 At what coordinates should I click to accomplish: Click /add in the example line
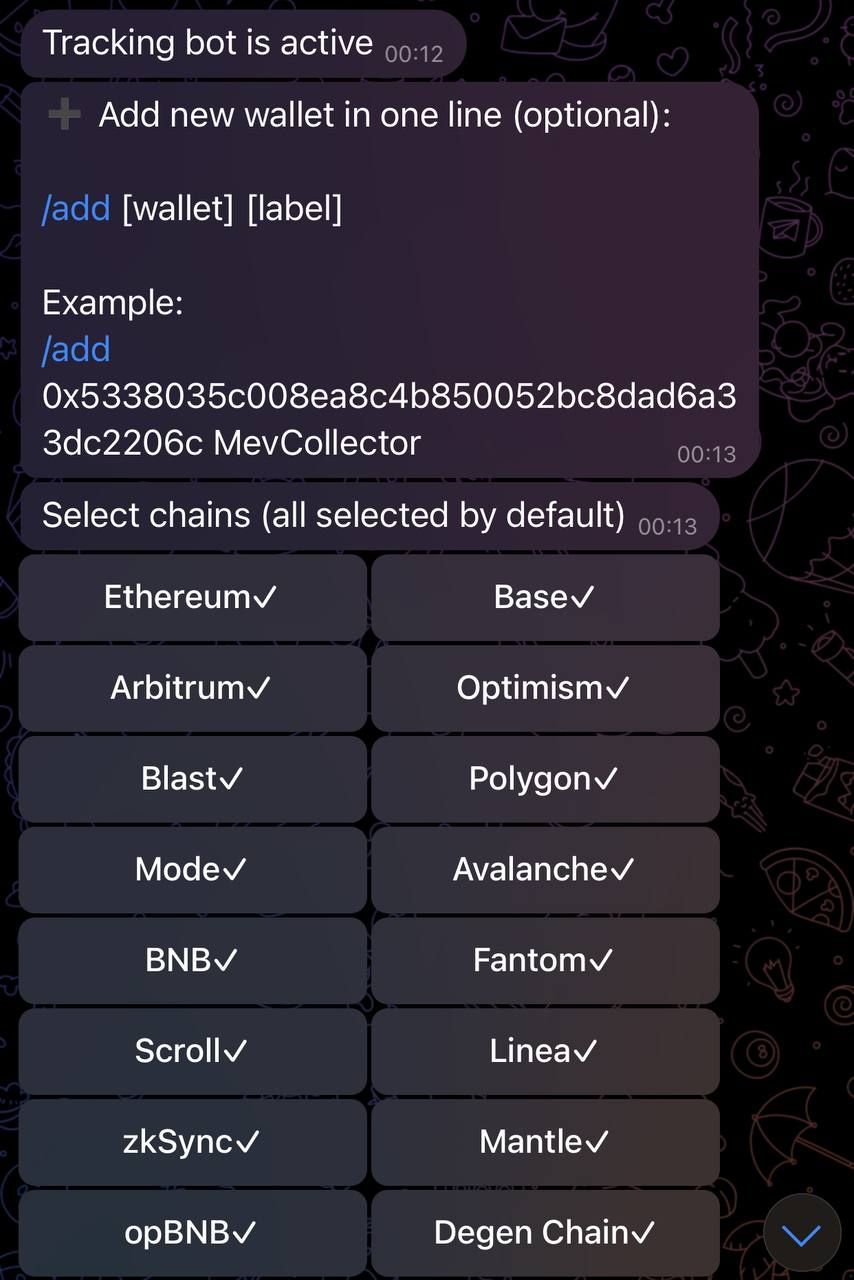[x=77, y=349]
